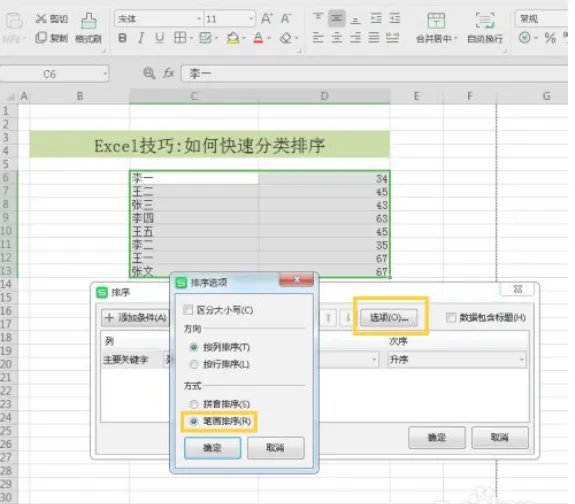Click the Wrap Text (自动换行) icon
575x504 pixels.
pos(485,20)
